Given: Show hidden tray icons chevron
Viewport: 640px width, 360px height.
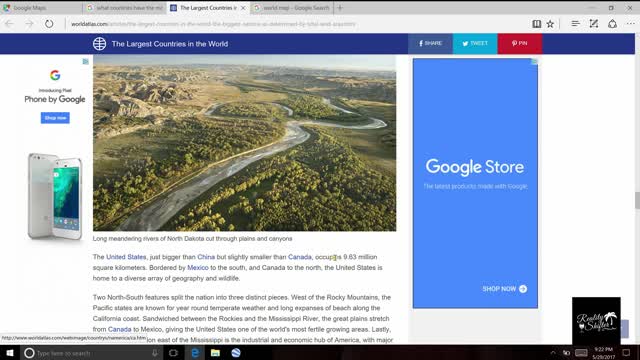Looking at the screenshot, I should [553, 353].
